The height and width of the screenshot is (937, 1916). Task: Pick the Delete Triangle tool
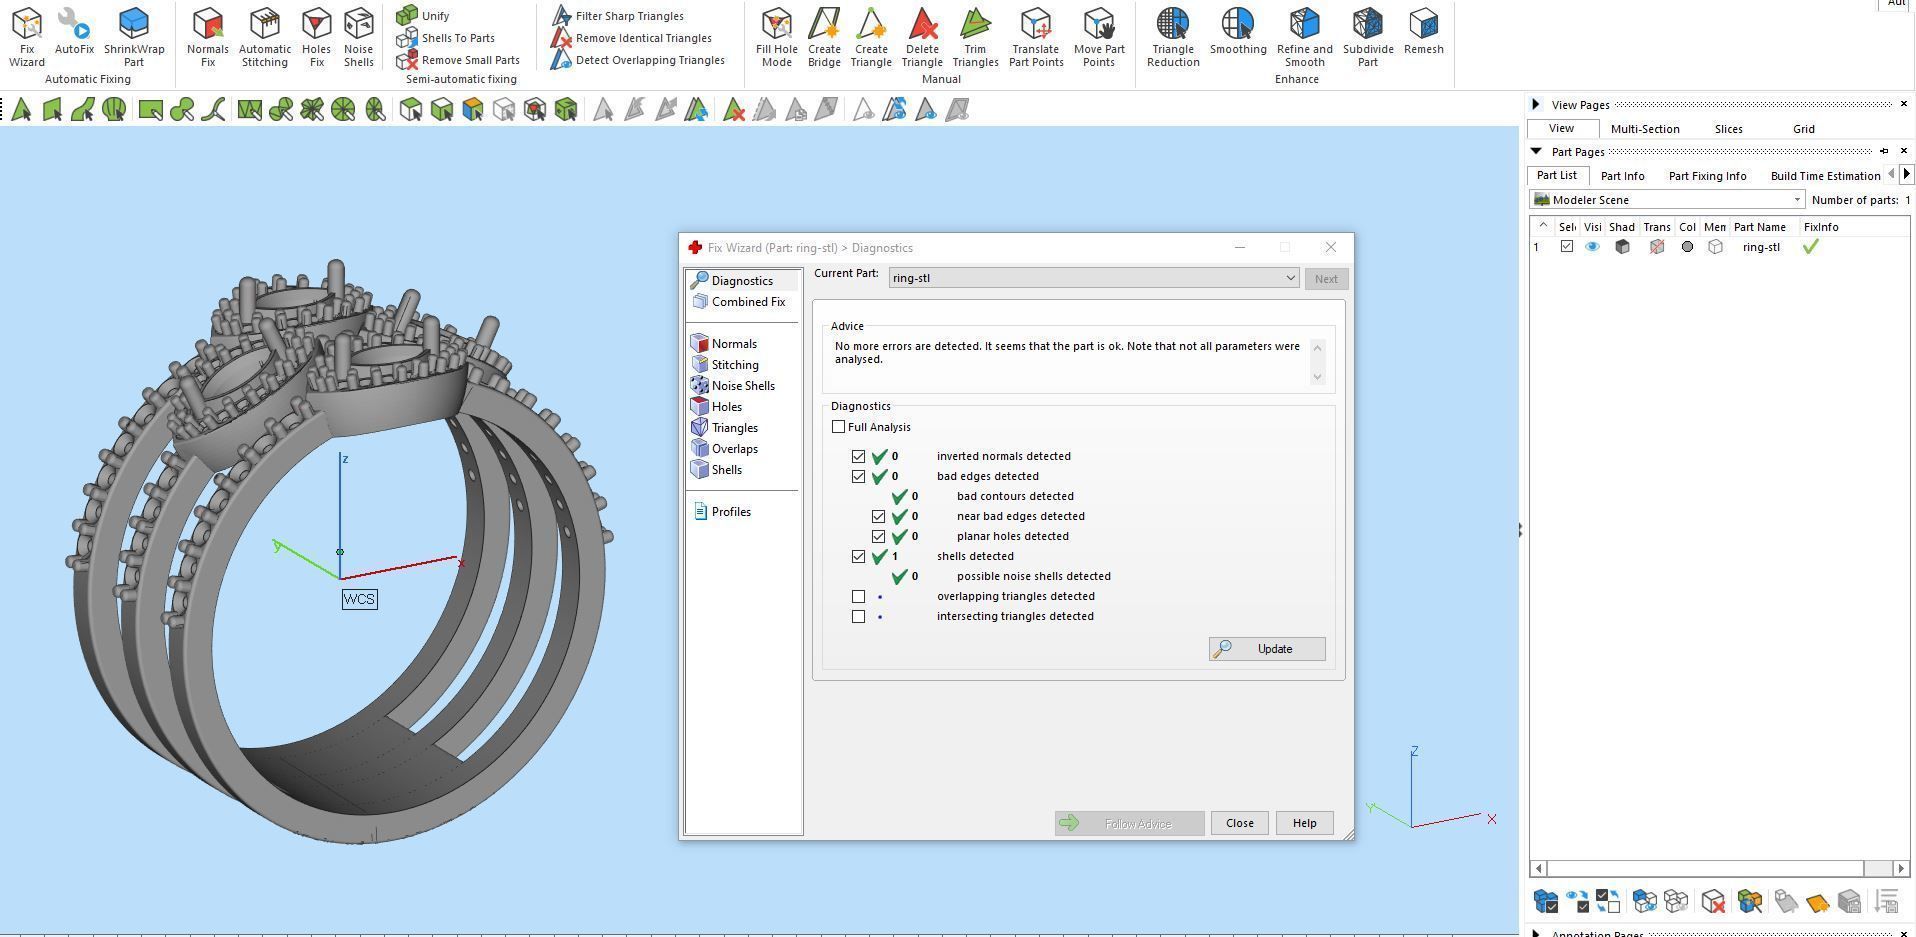[x=922, y=38]
